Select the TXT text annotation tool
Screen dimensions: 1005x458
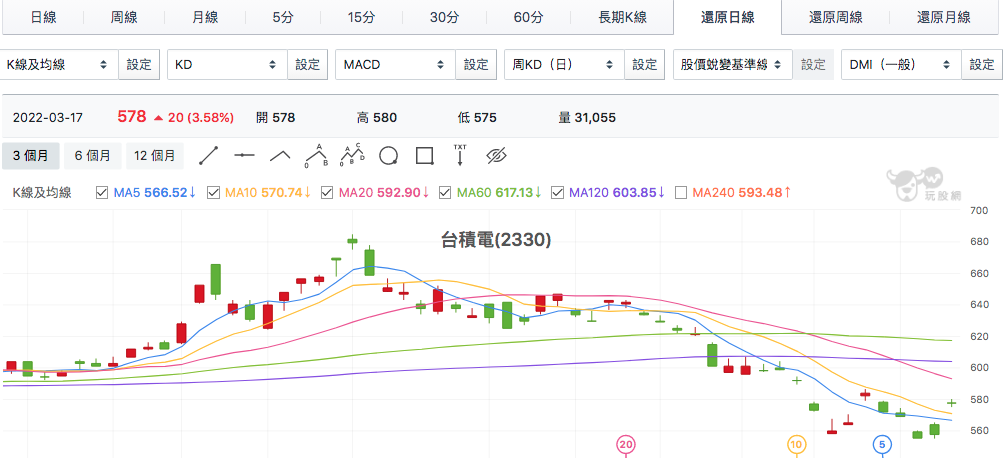[x=460, y=156]
